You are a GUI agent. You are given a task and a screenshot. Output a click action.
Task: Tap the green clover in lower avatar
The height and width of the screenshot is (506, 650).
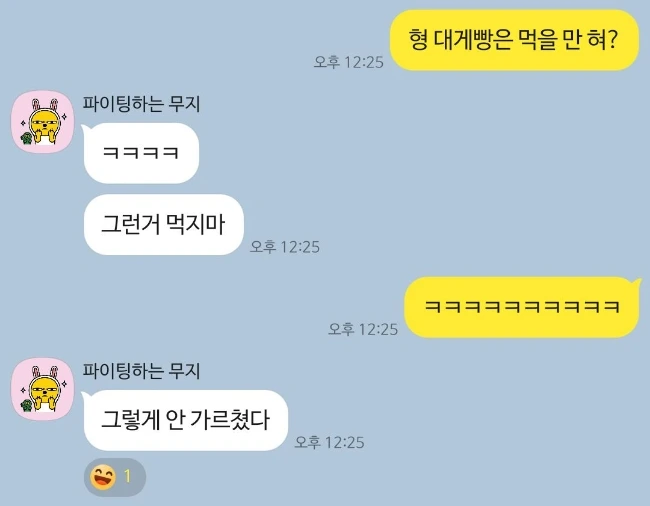click(27, 405)
